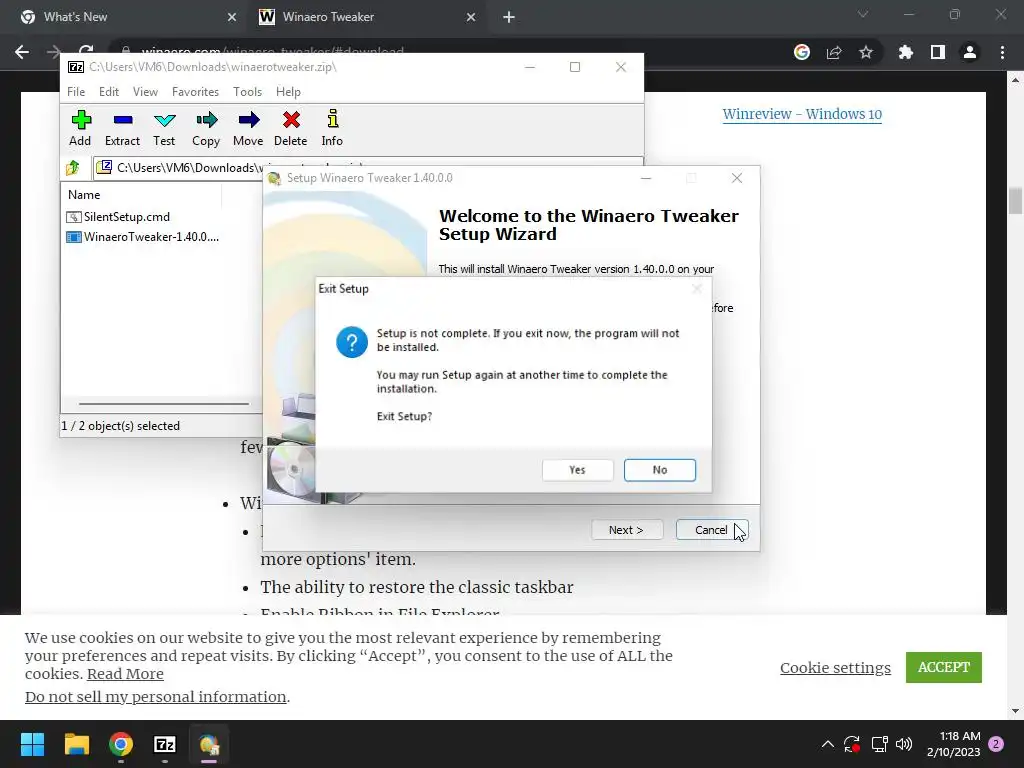Open Cookie settings link
Image resolution: width=1024 pixels, height=768 pixels.
coord(835,667)
